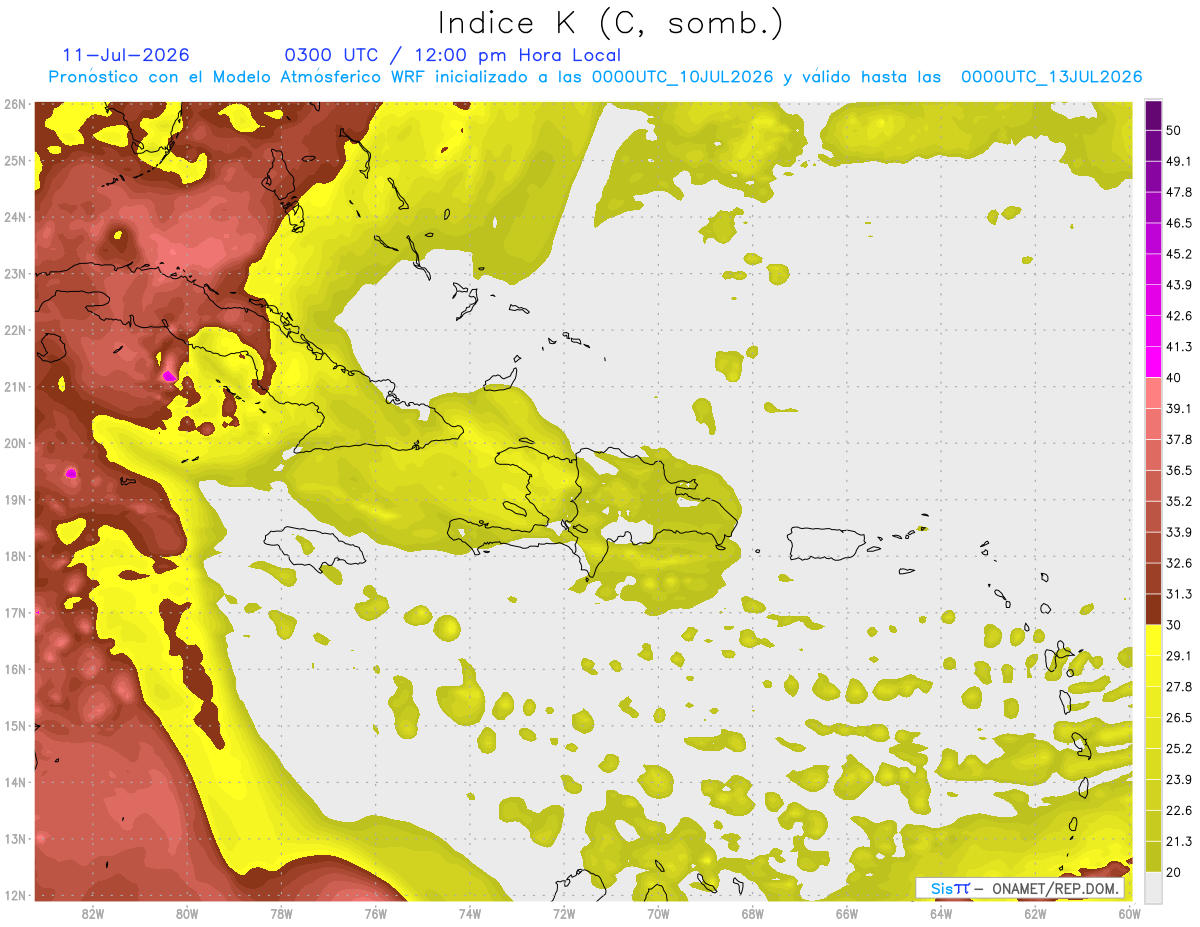Click the '41.3' color scale label
This screenshot has height=927, width=1200.
click(x=1179, y=347)
